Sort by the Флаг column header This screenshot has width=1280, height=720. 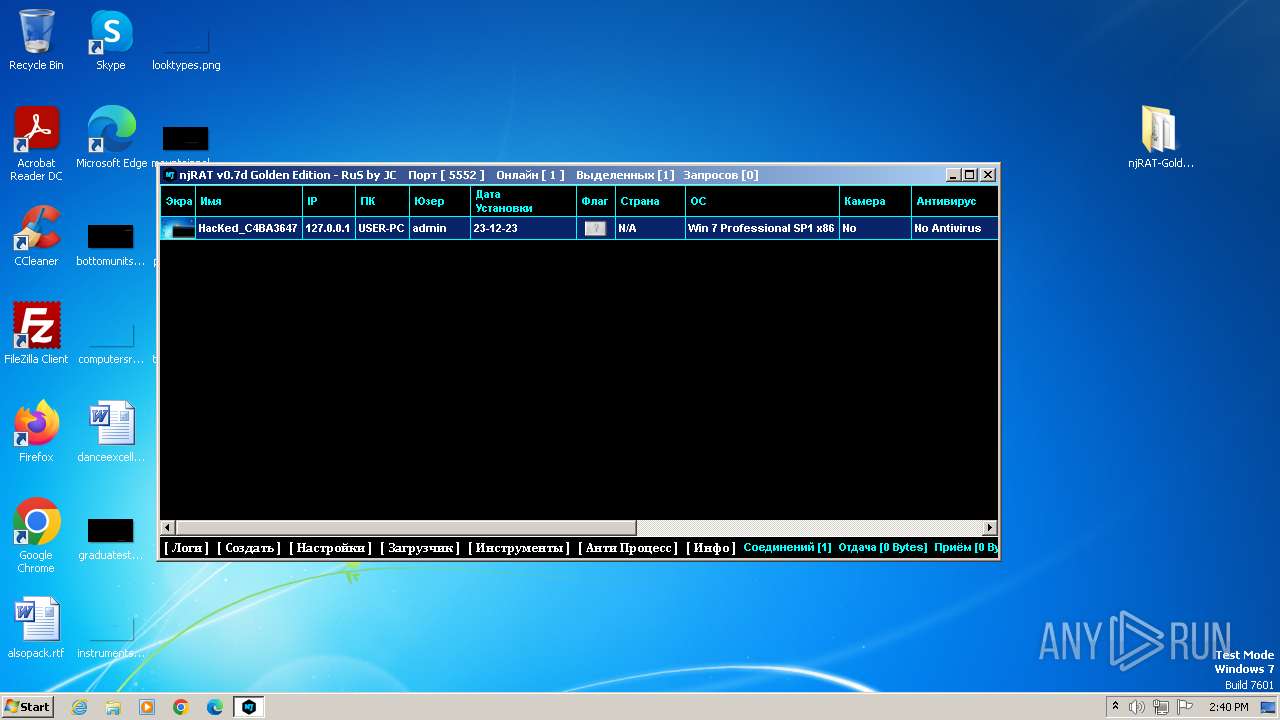tap(596, 201)
